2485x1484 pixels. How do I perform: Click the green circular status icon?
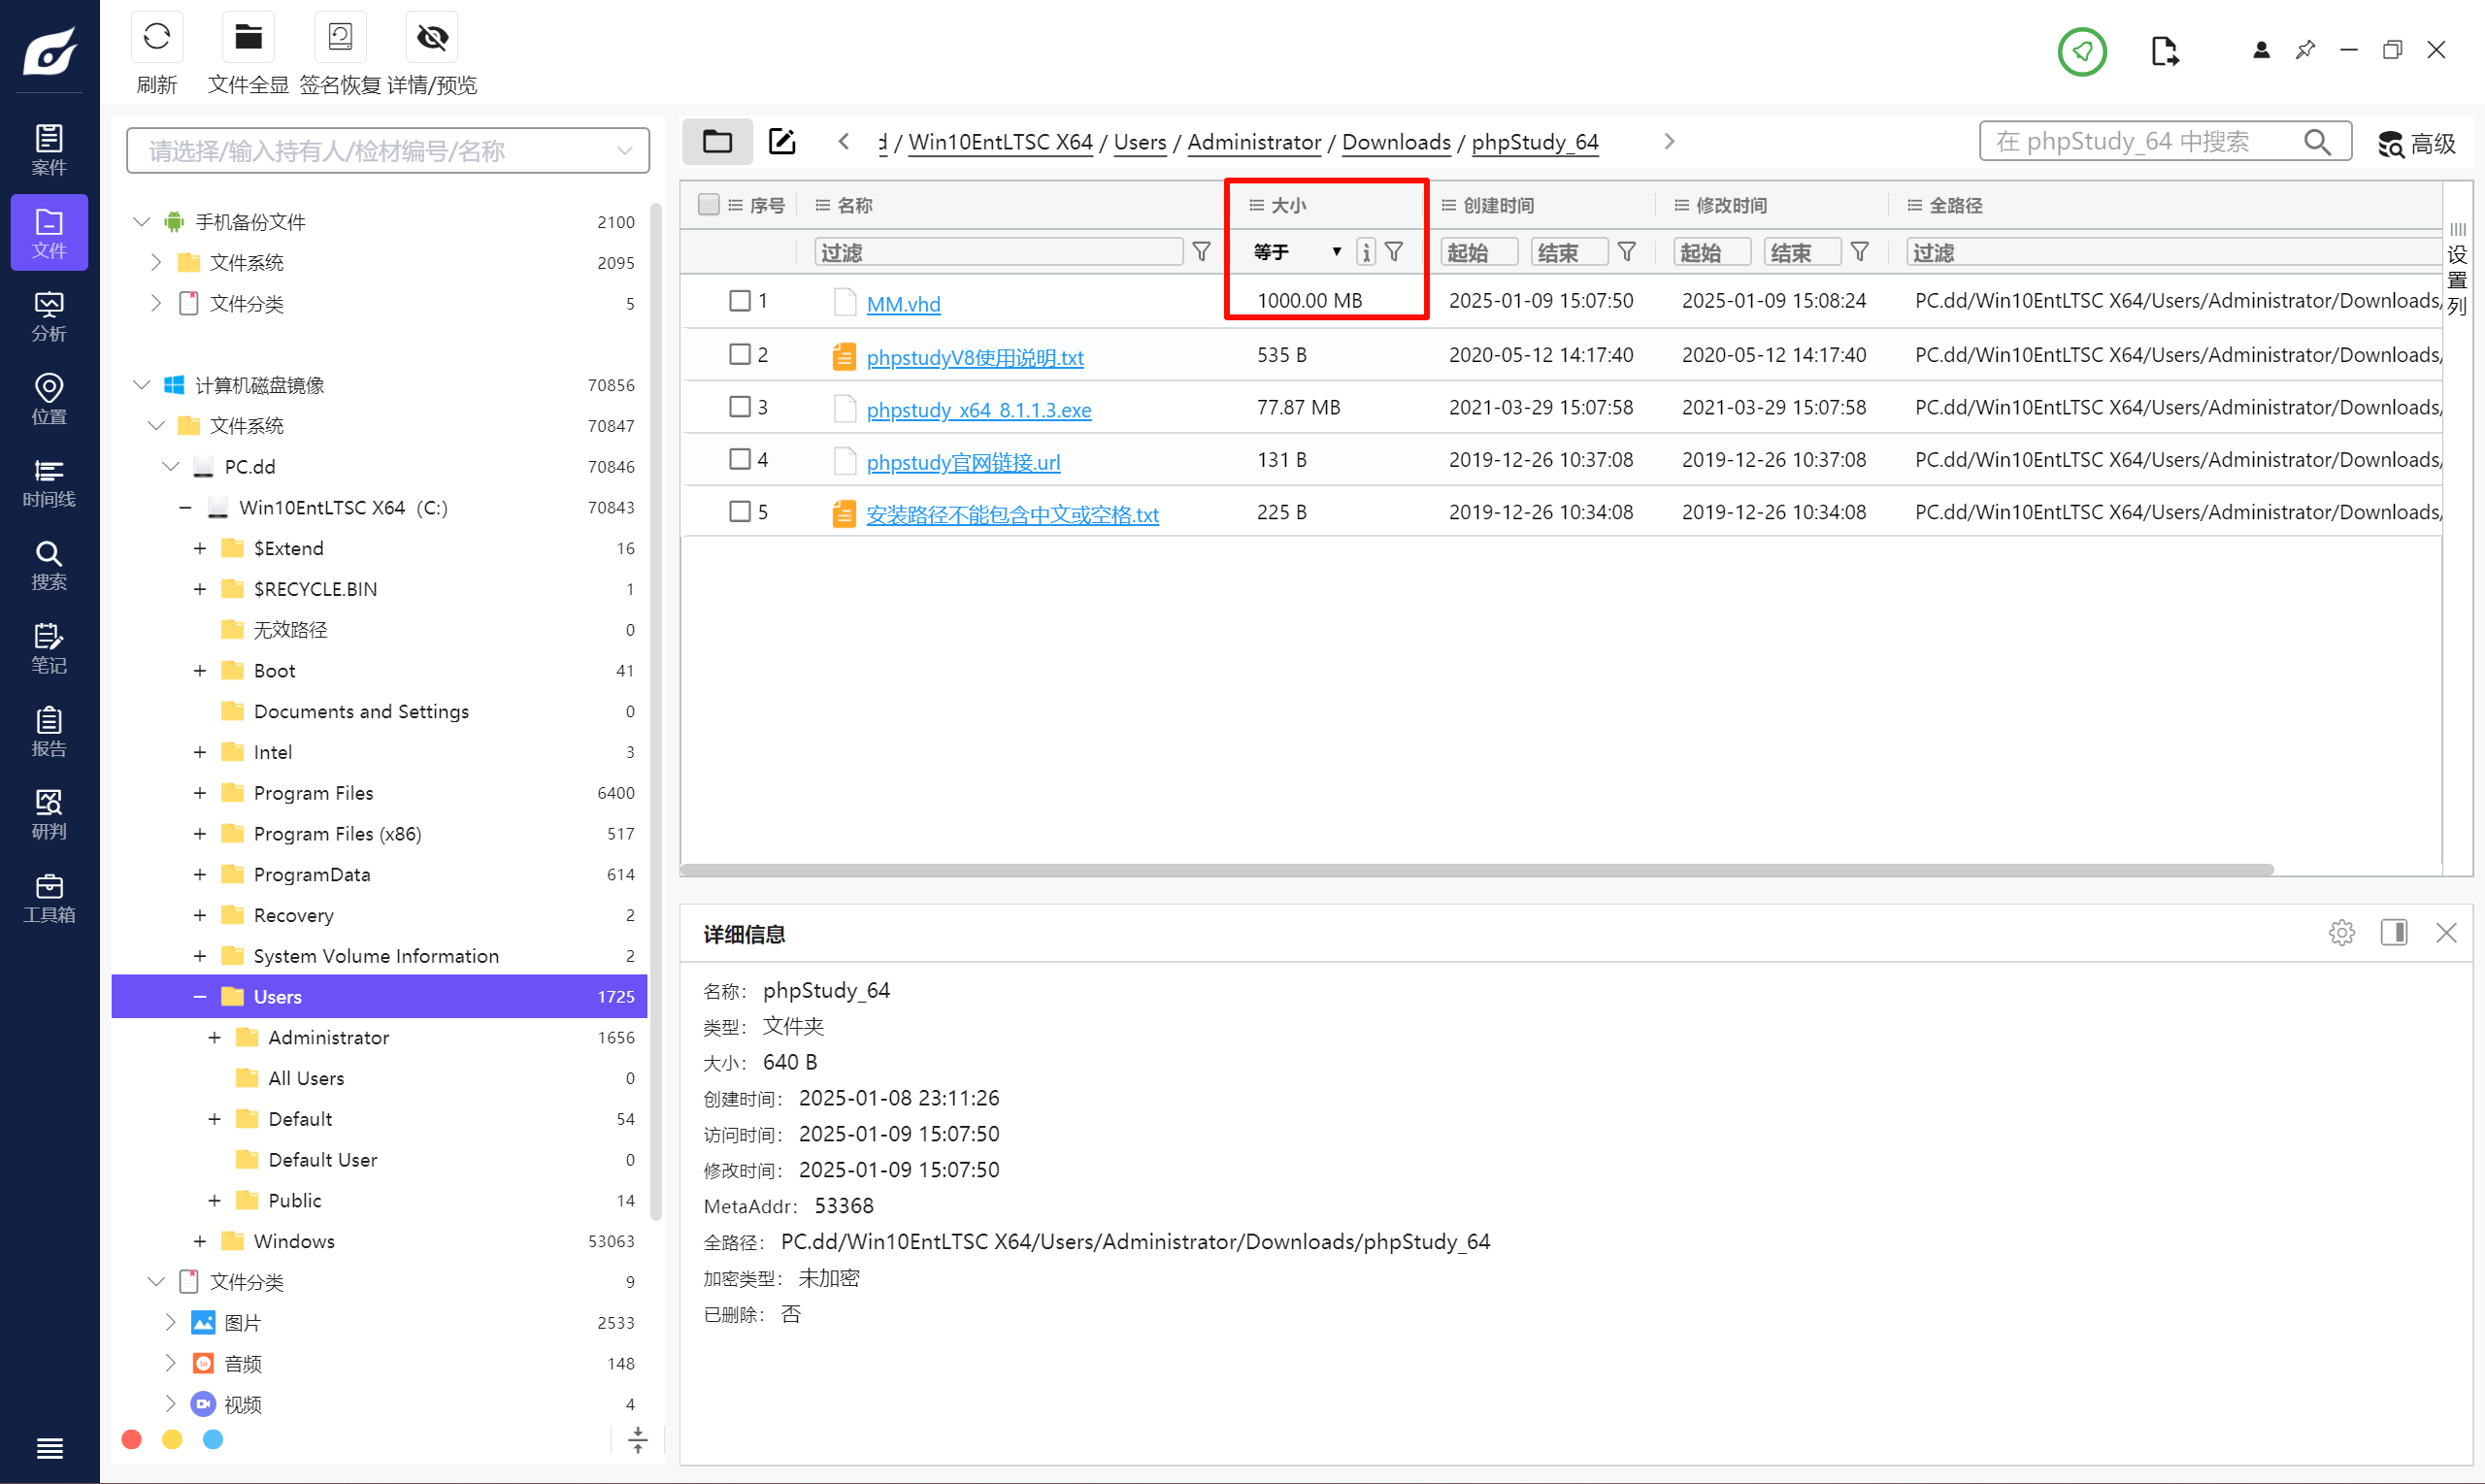pos(2082,50)
